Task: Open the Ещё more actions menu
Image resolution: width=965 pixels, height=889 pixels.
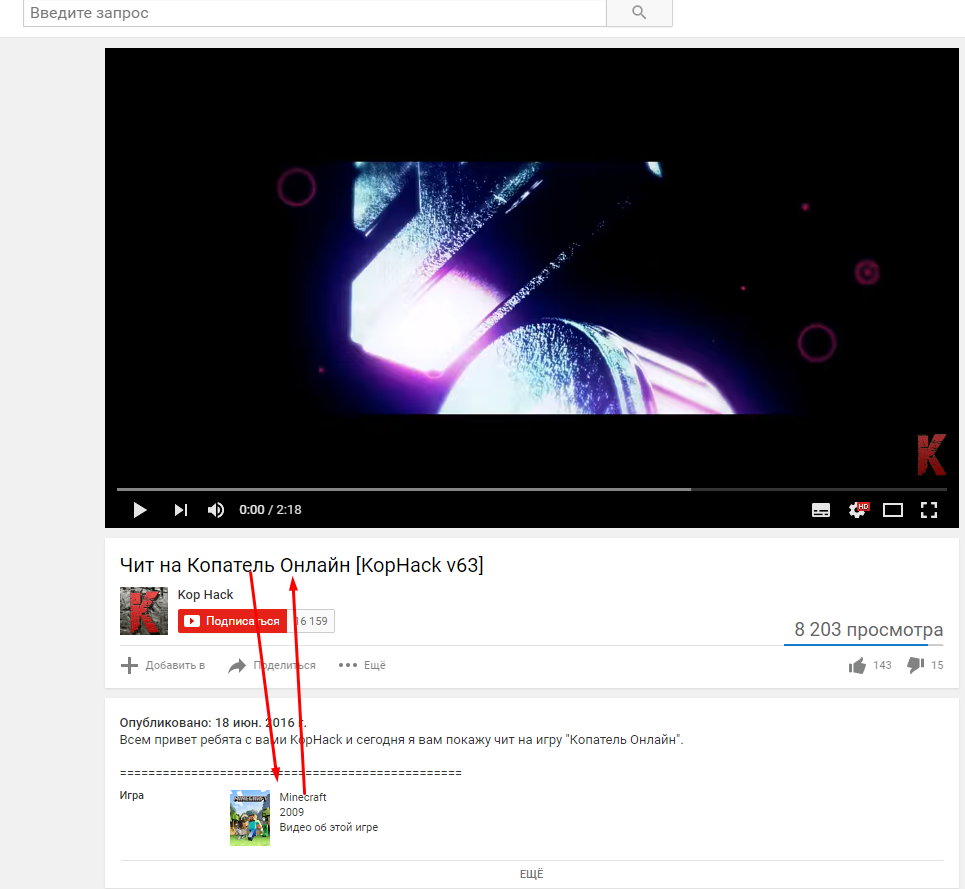Action: tap(362, 665)
